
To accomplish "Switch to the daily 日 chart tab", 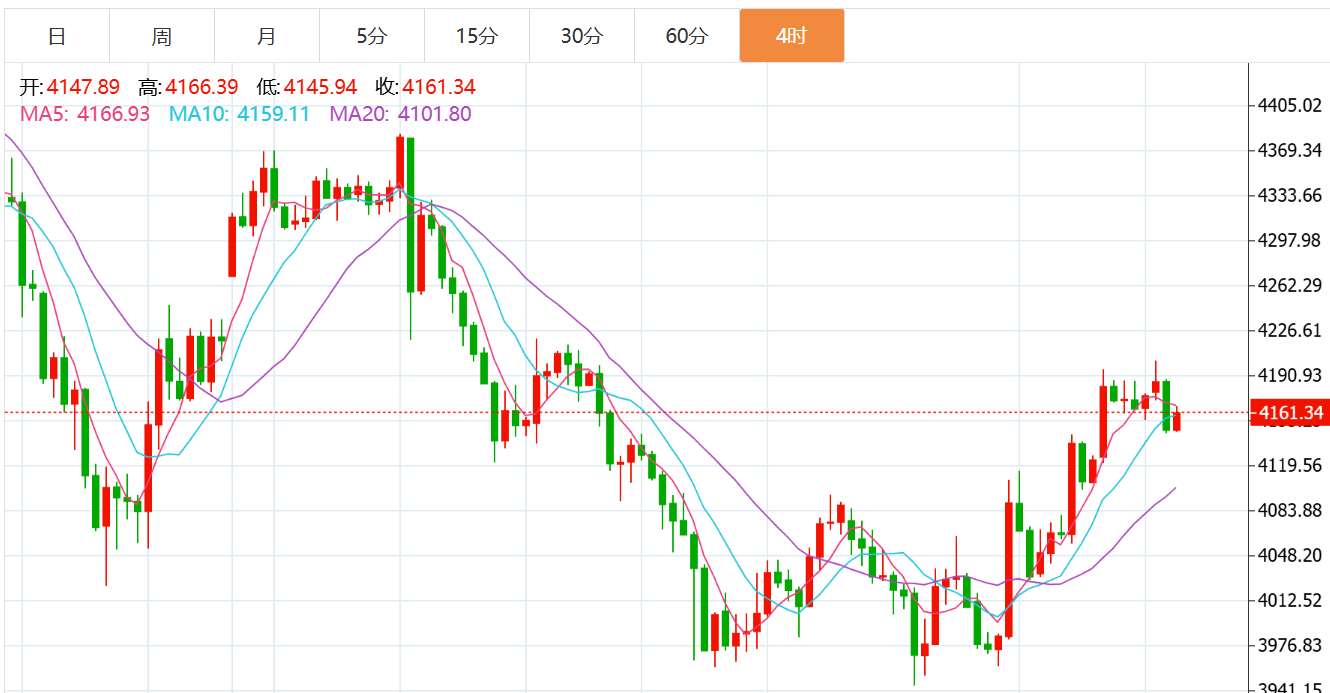I will click(57, 36).
